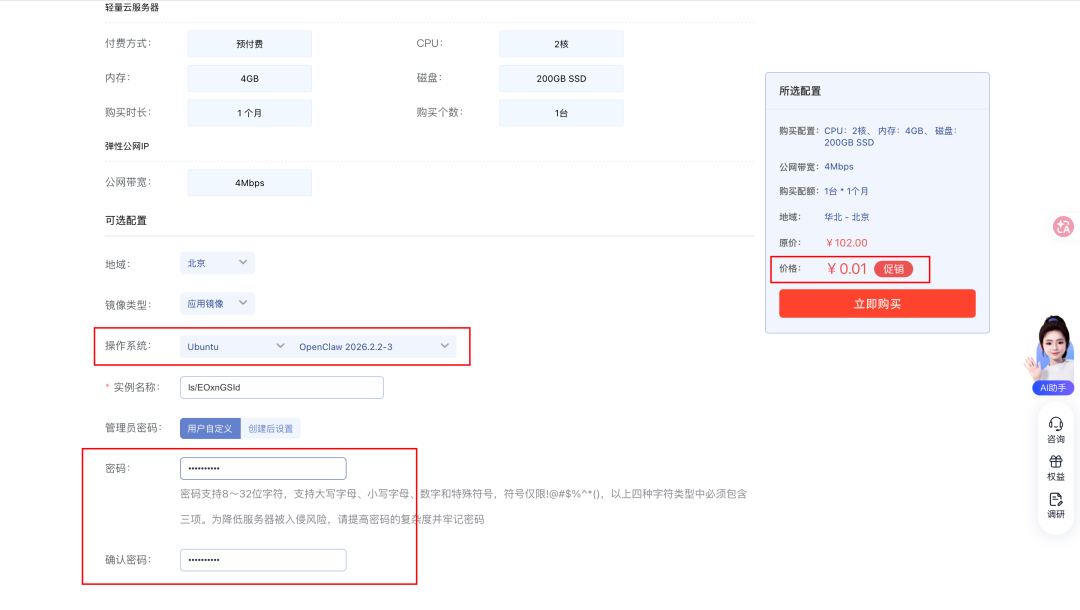The height and width of the screenshot is (610, 1080).
Task: Click the 密码 password input field
Action: [262, 467]
